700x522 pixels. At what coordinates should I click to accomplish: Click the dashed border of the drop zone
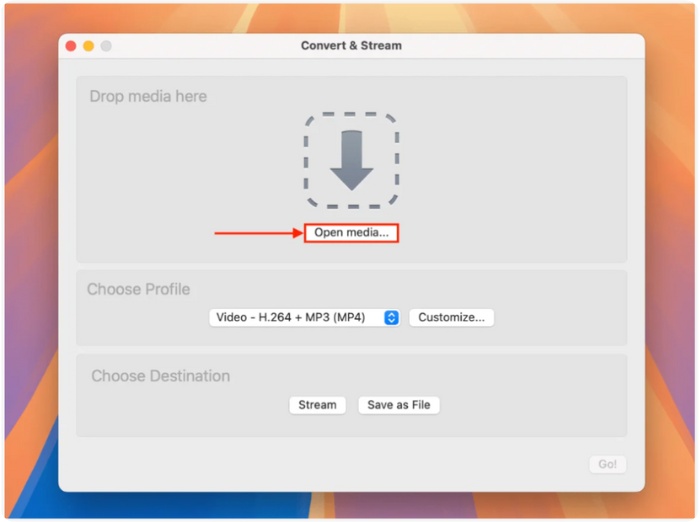[306, 160]
